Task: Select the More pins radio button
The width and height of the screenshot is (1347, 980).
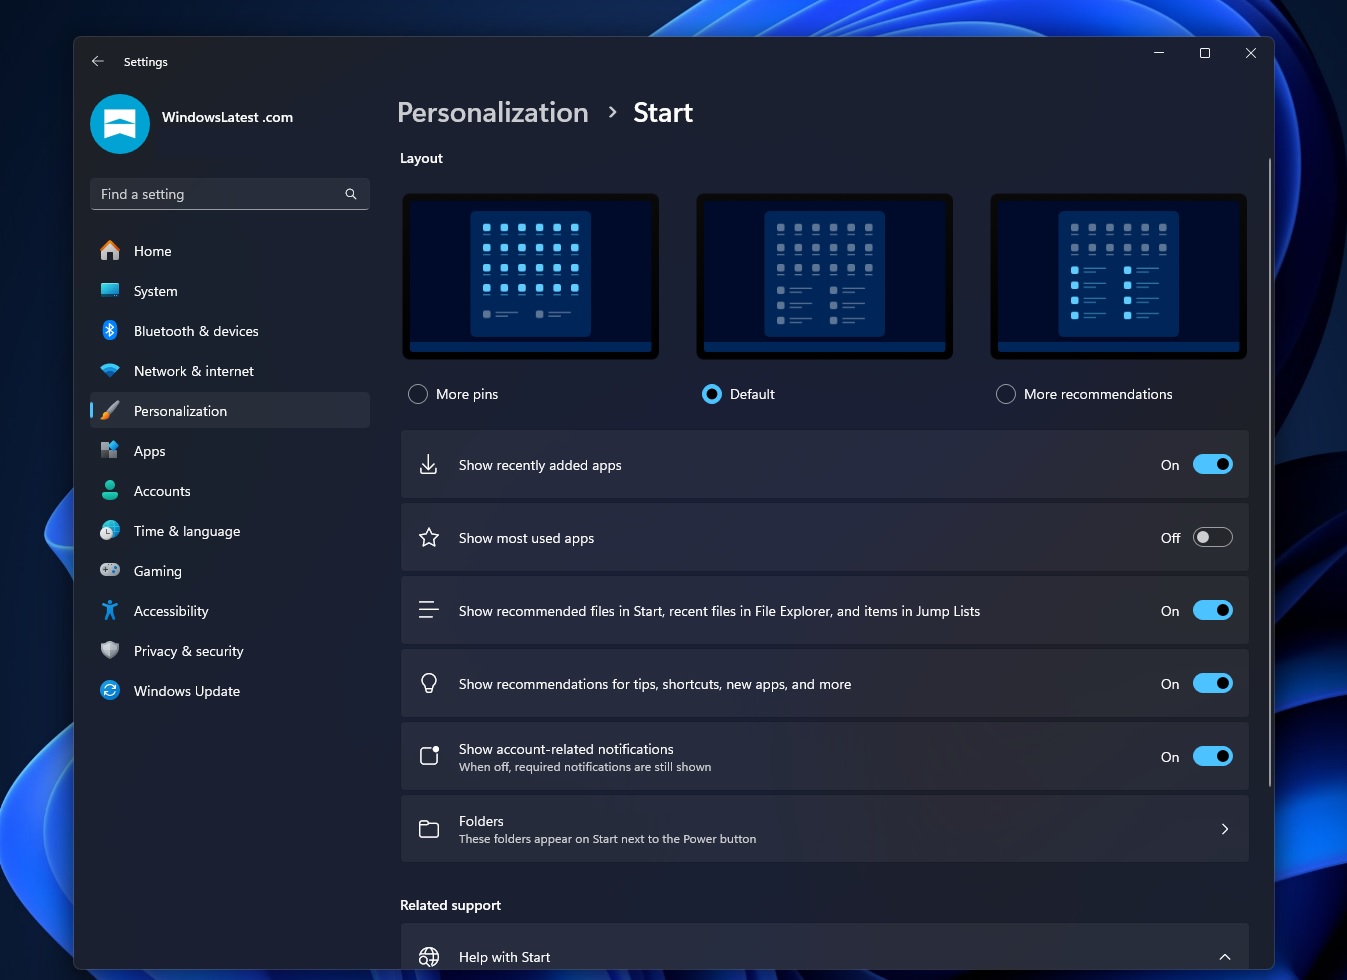Action: click(418, 394)
